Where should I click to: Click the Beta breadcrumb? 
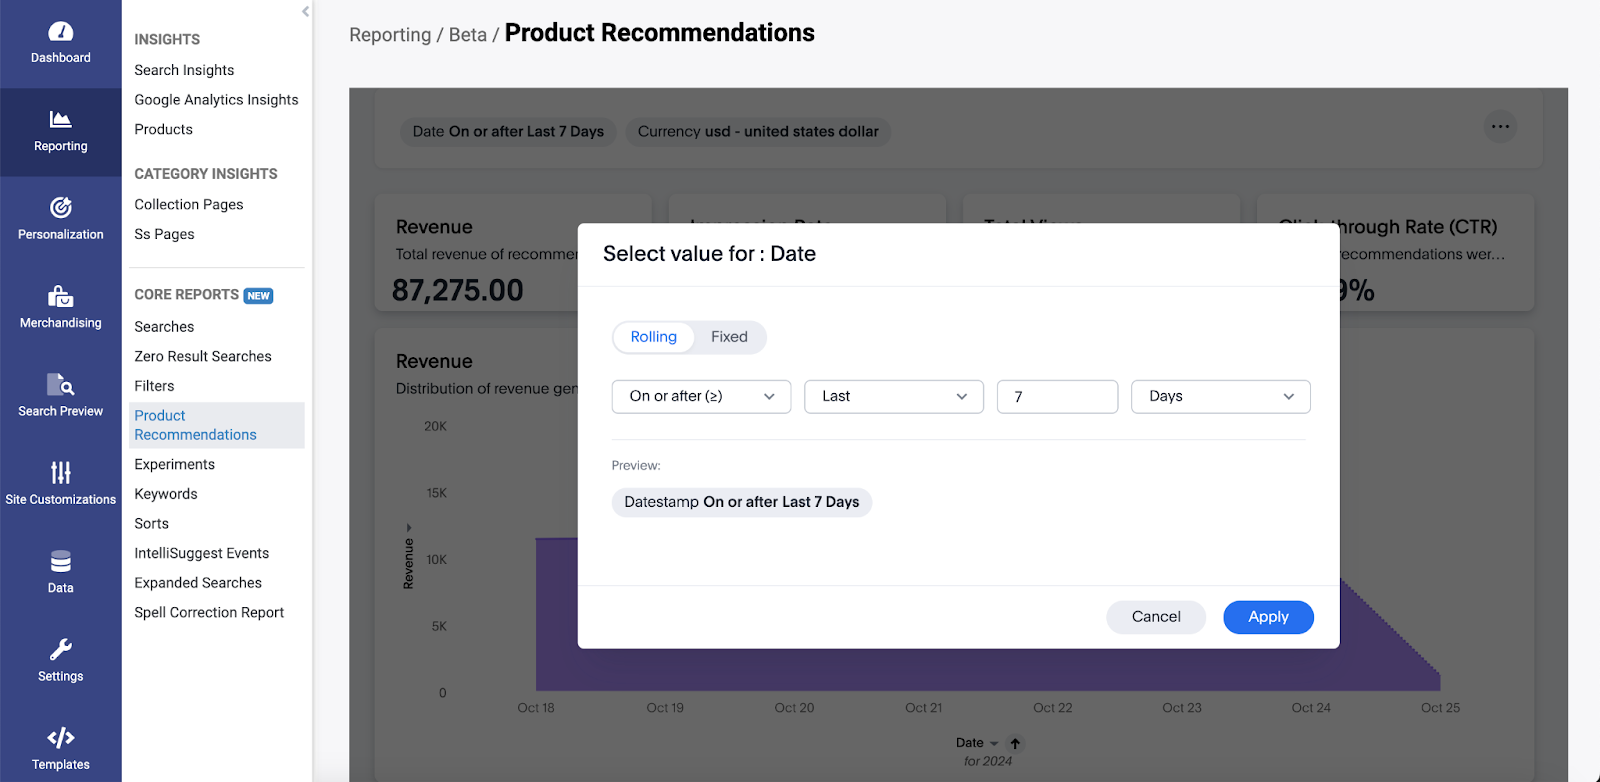pyautogui.click(x=468, y=35)
